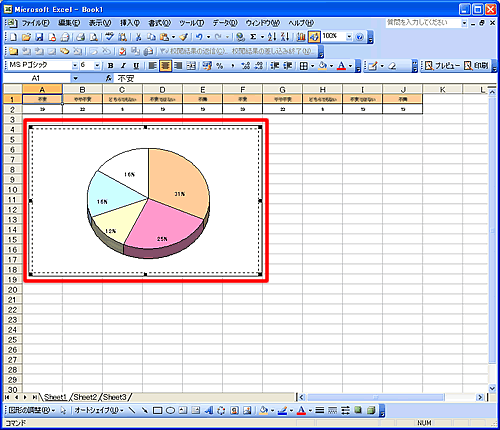
Task: Open the zoom percentage dropdown
Action: point(349,37)
